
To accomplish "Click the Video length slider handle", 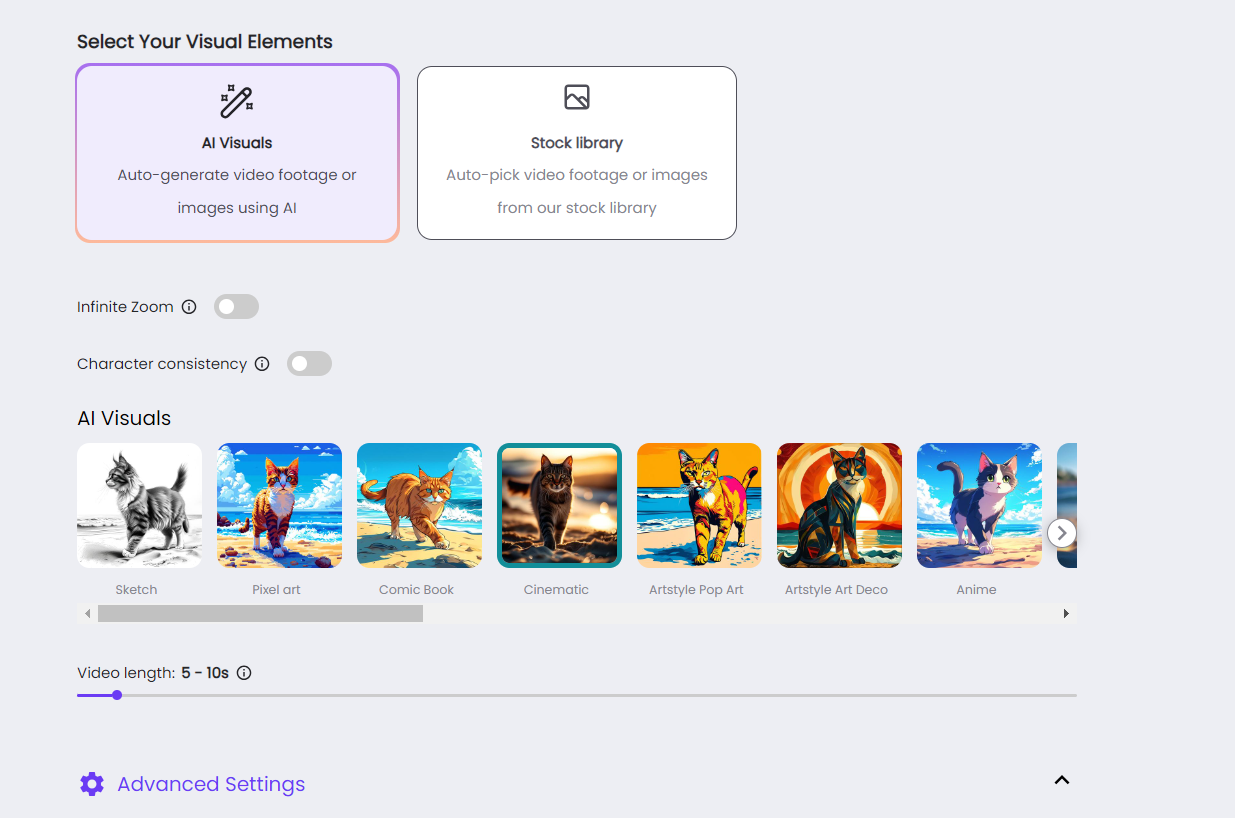I will pos(117,695).
